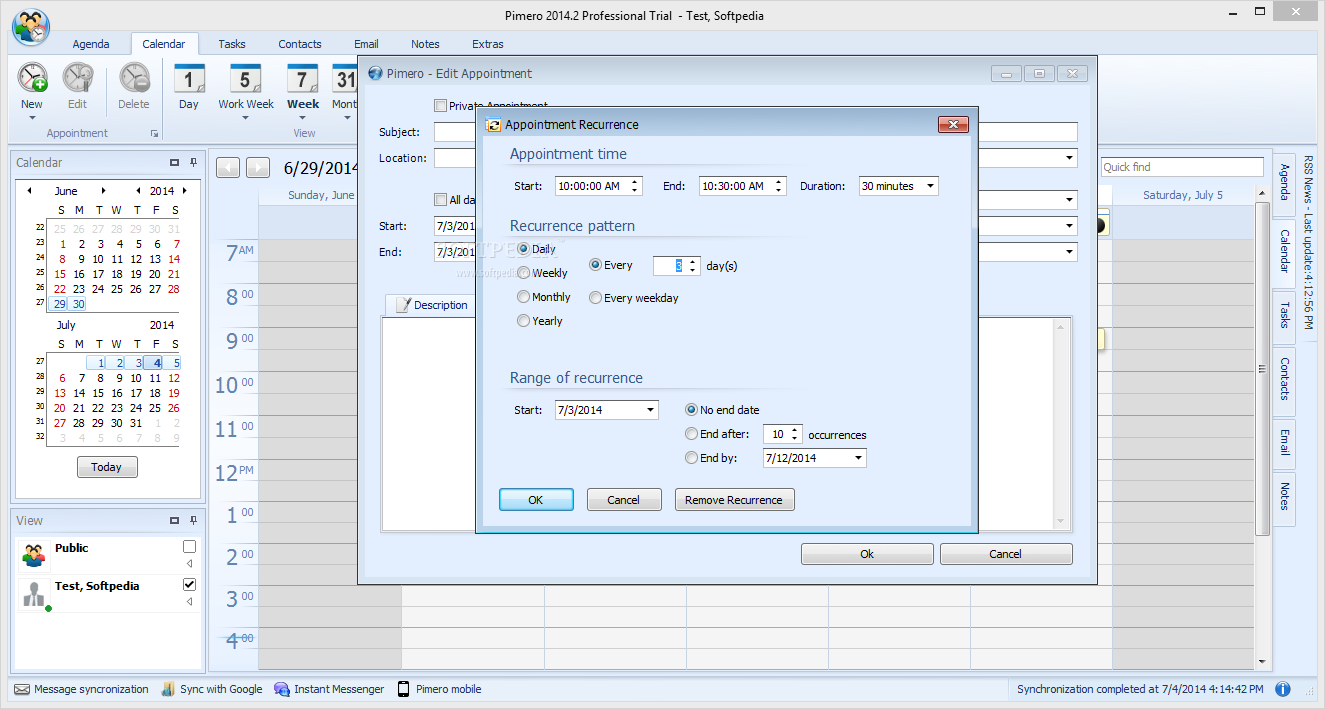1325x709 pixels.
Task: Expand the Test, Softpedia options arrow
Action: click(189, 602)
